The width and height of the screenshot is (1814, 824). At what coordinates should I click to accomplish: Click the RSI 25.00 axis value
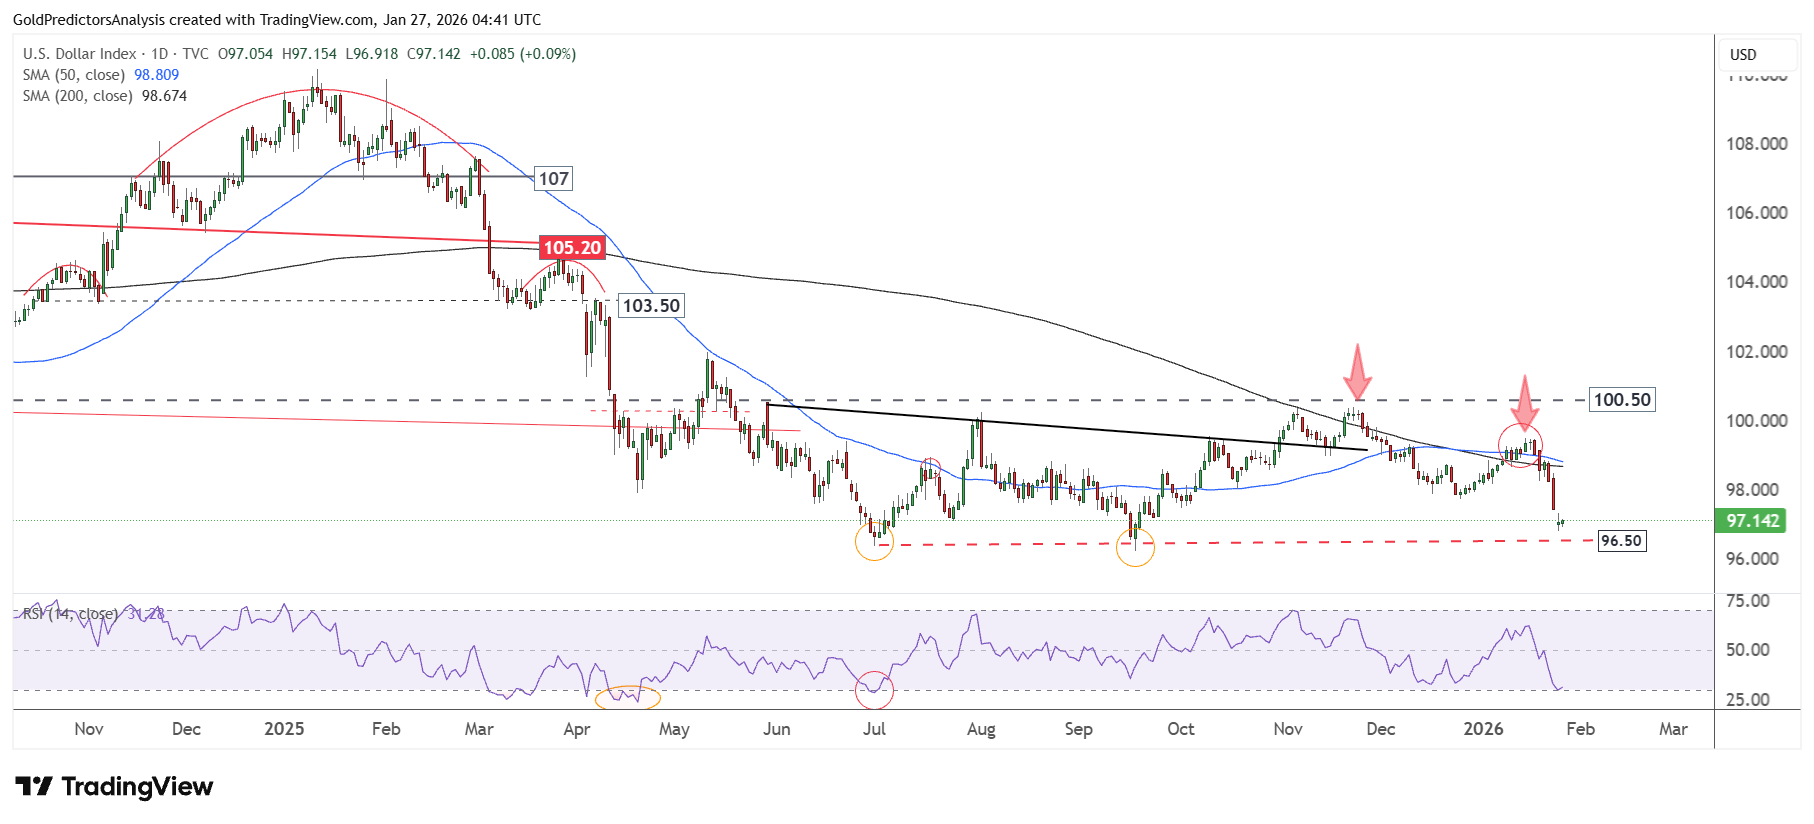[x=1748, y=700]
